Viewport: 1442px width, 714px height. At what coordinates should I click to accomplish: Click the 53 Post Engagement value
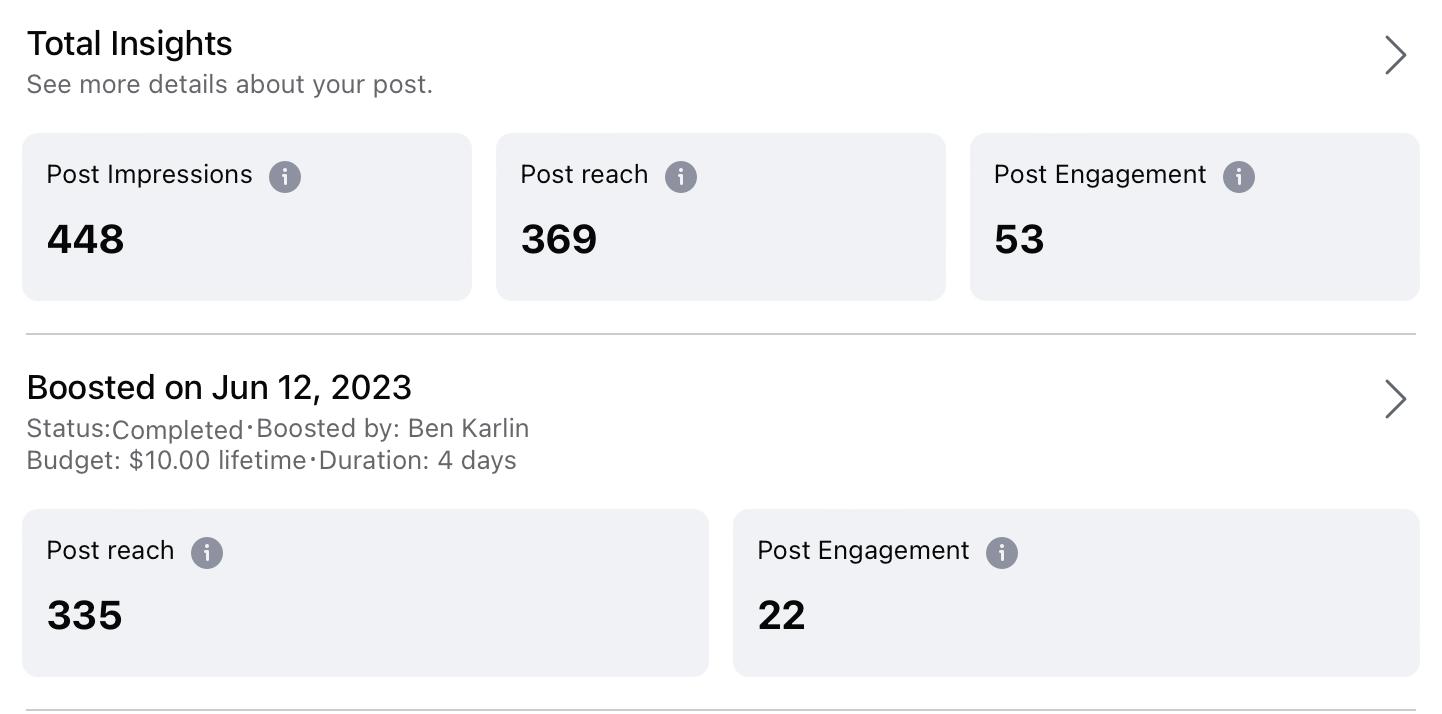(1019, 240)
